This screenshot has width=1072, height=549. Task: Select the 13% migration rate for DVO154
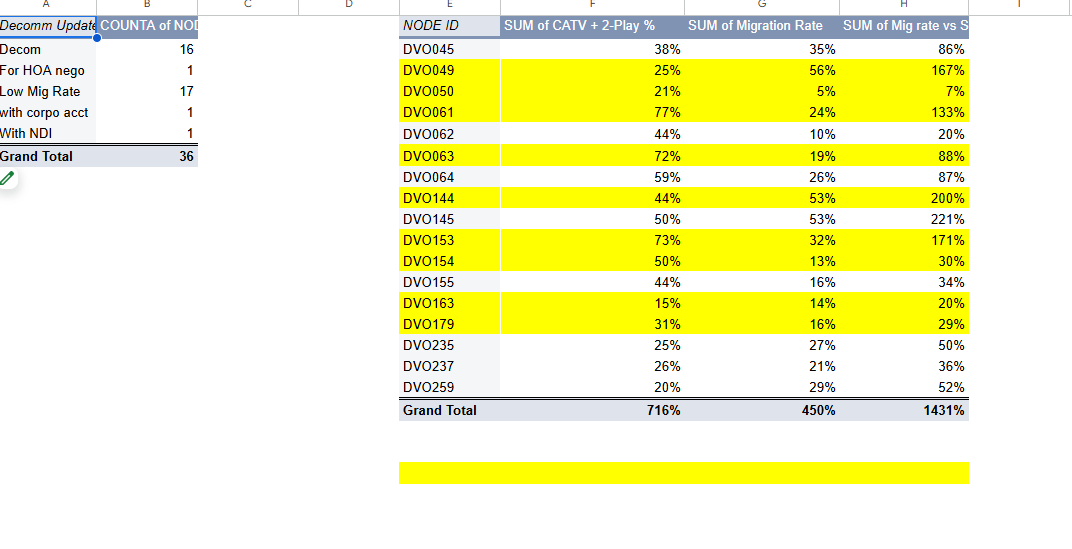click(x=762, y=262)
